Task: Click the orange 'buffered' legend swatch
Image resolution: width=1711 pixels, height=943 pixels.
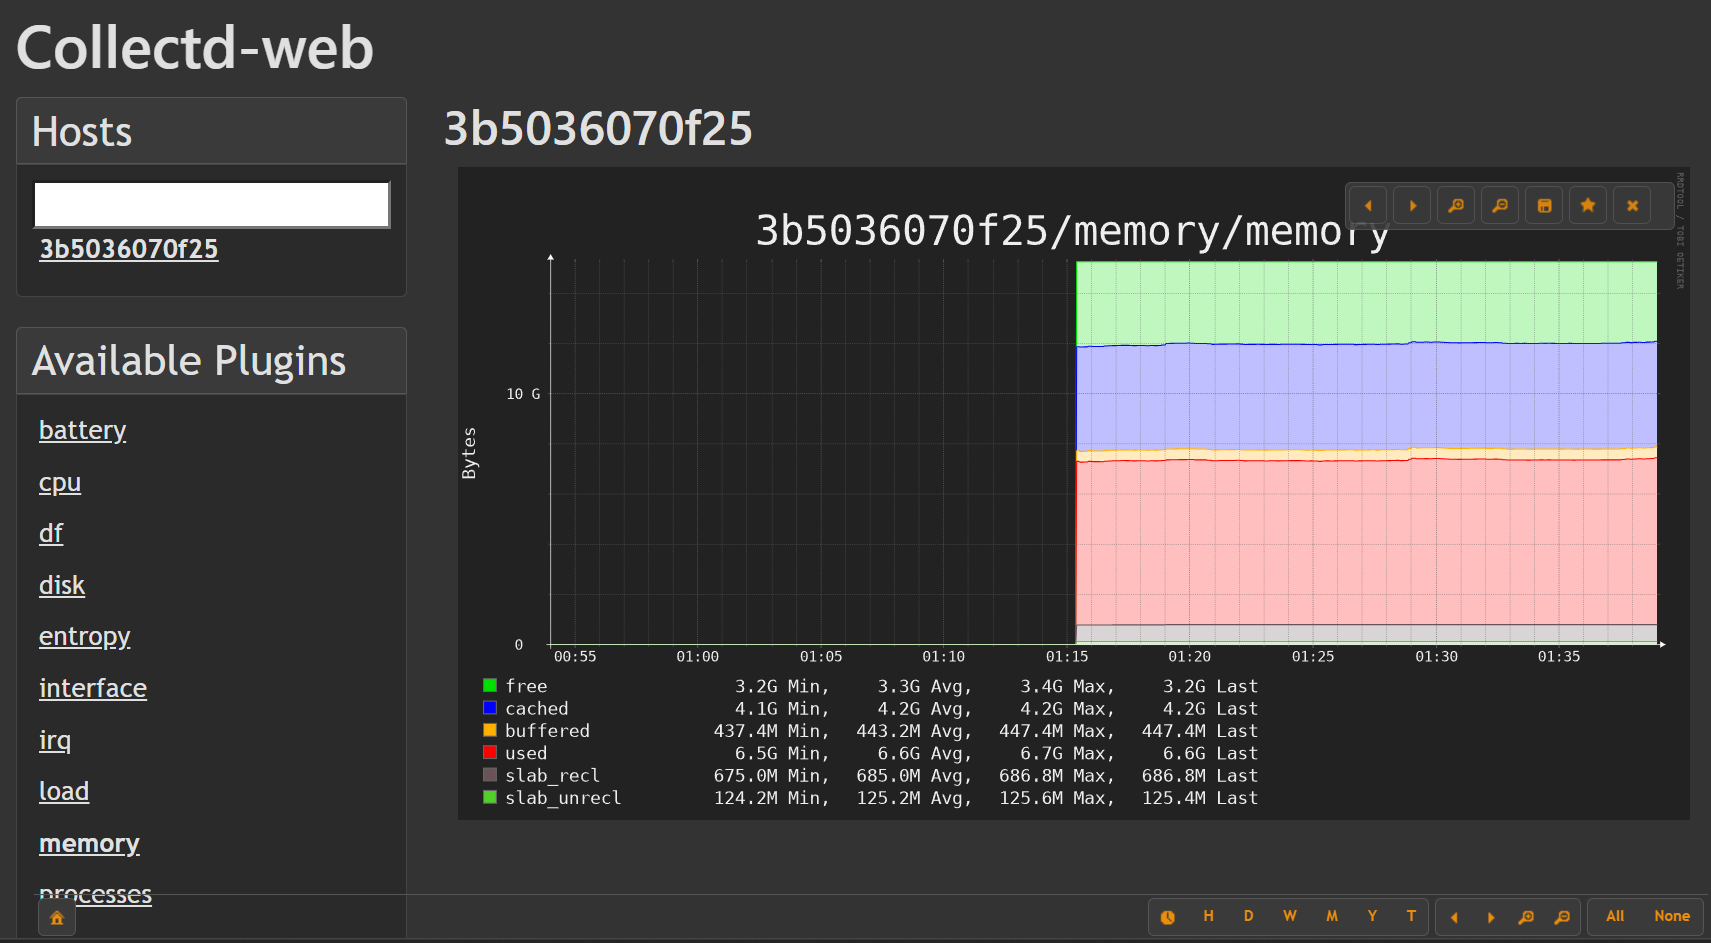Action: [x=490, y=730]
